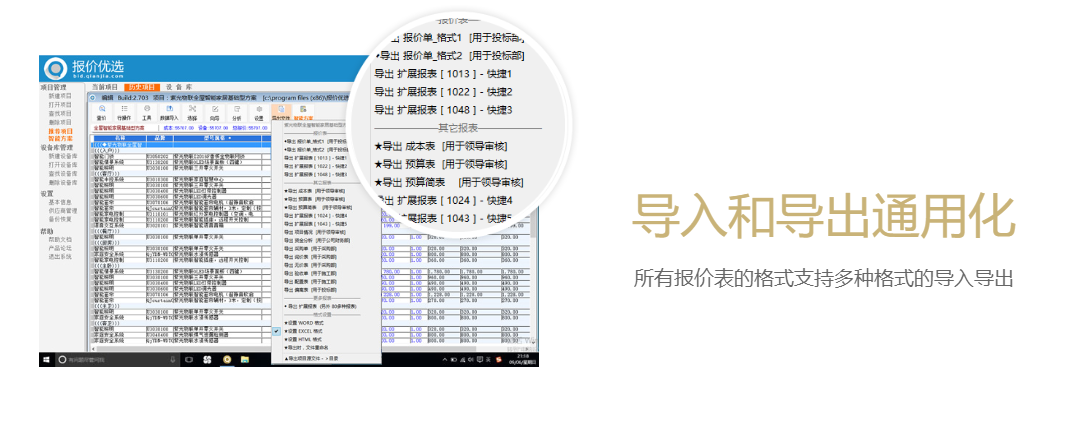Enable the 设置 WORD 格式 option
This screenshot has height=422, width=1071.
(305, 322)
